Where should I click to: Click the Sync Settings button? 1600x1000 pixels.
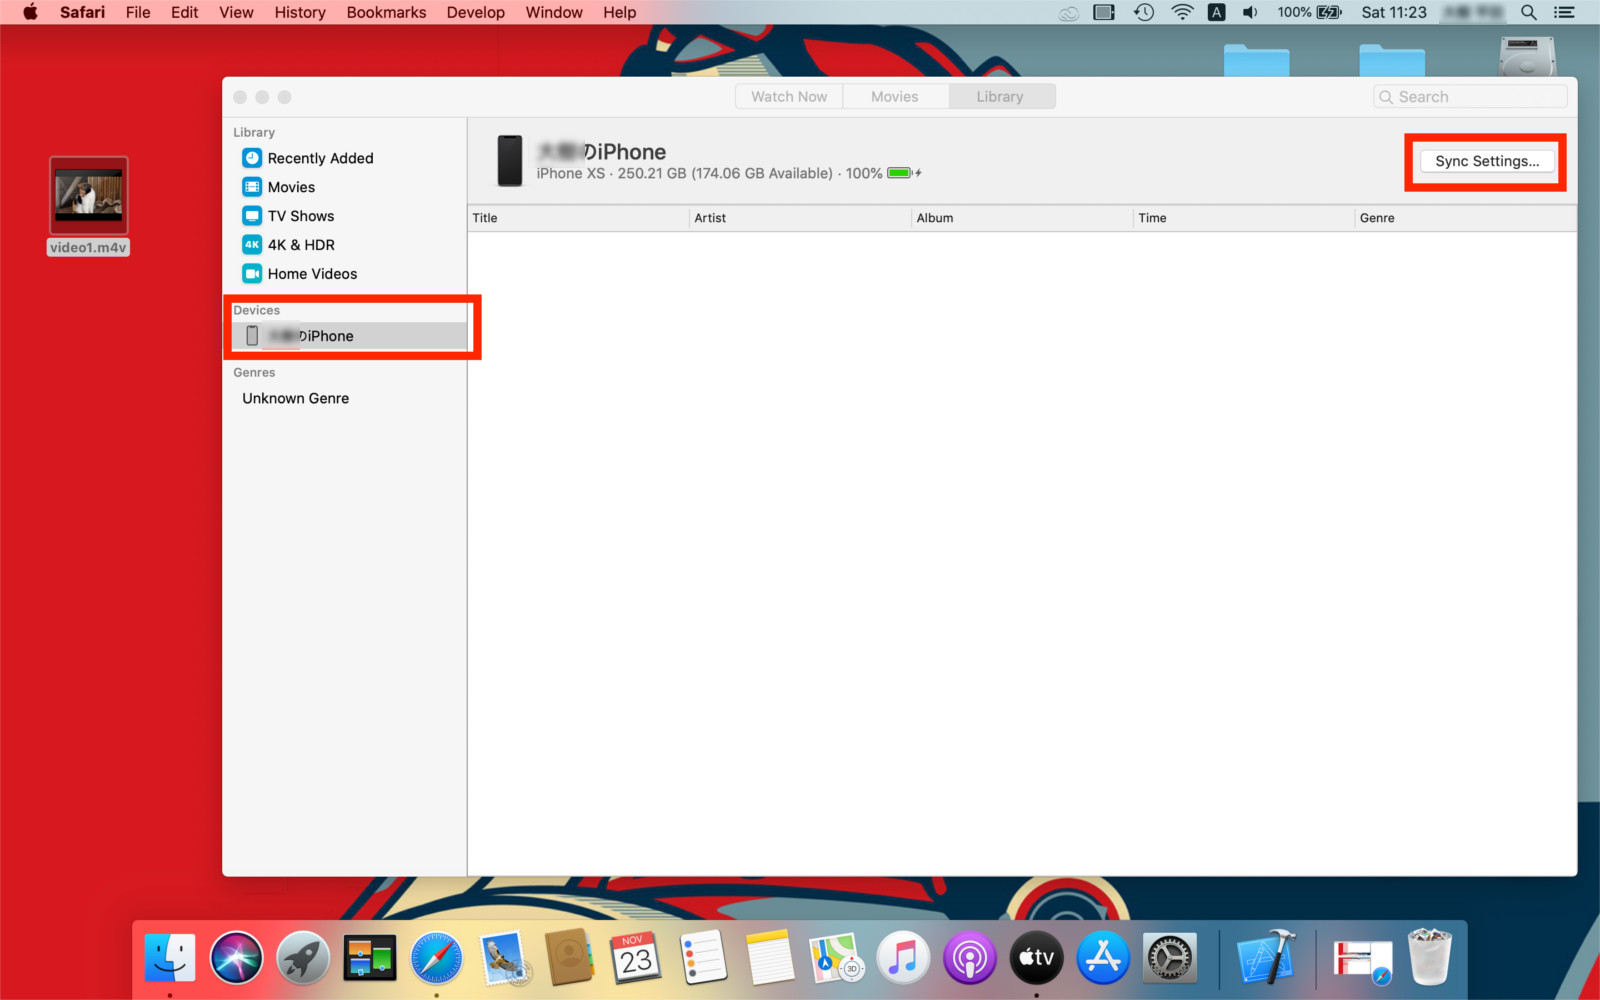point(1486,161)
